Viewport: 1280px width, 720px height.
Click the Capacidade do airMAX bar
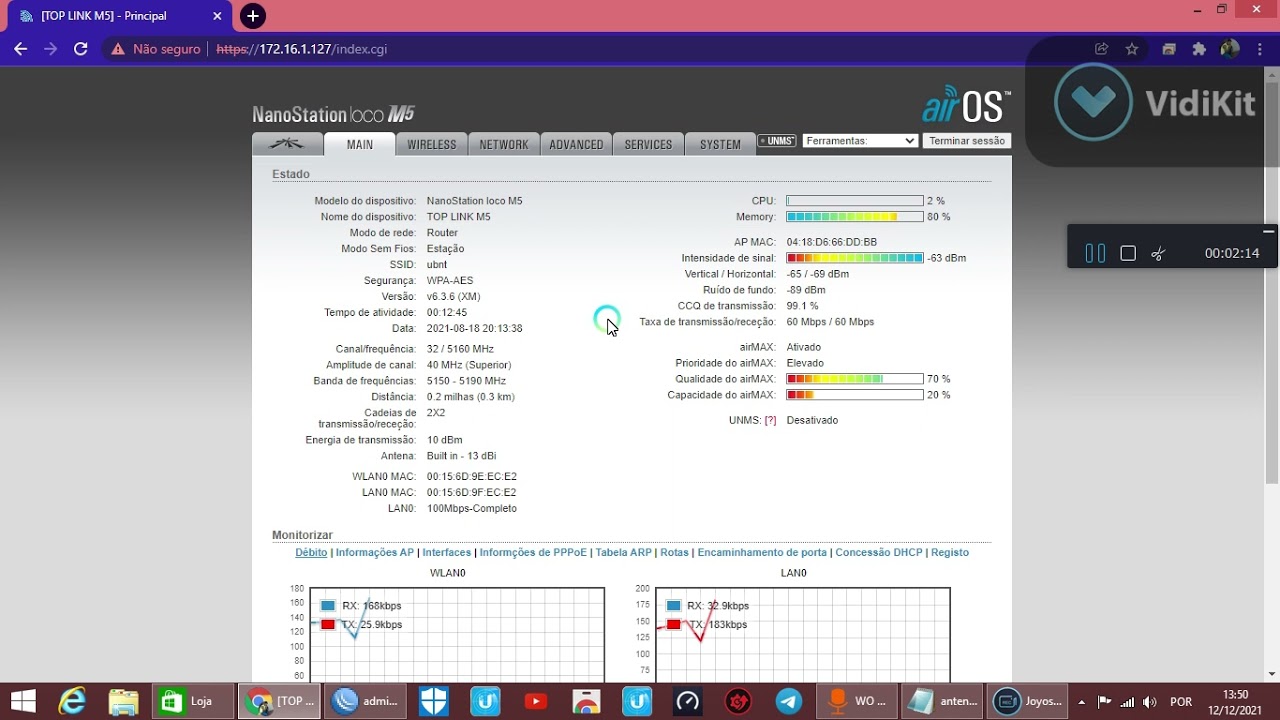coord(855,395)
